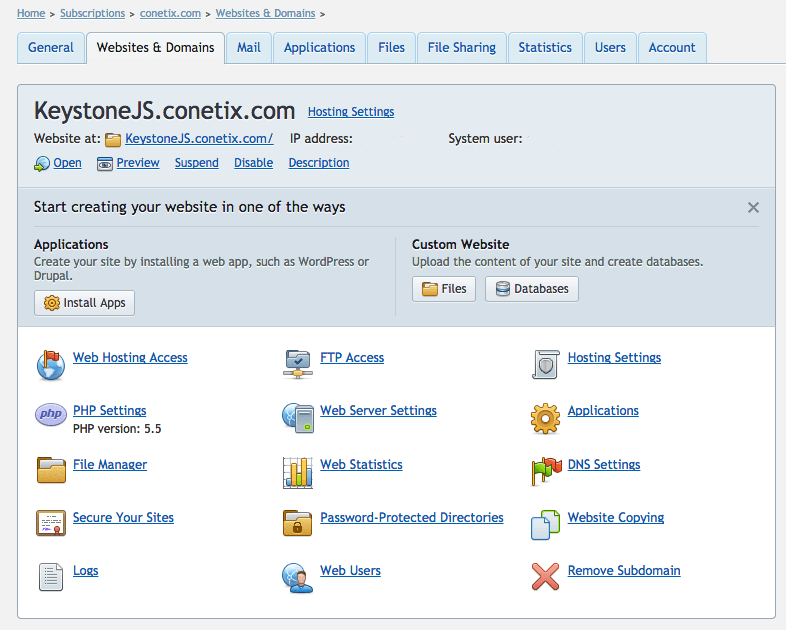Open the KeystoneJS.conetix.com/ website link
Screen dimensions: 786x630
tap(199, 139)
